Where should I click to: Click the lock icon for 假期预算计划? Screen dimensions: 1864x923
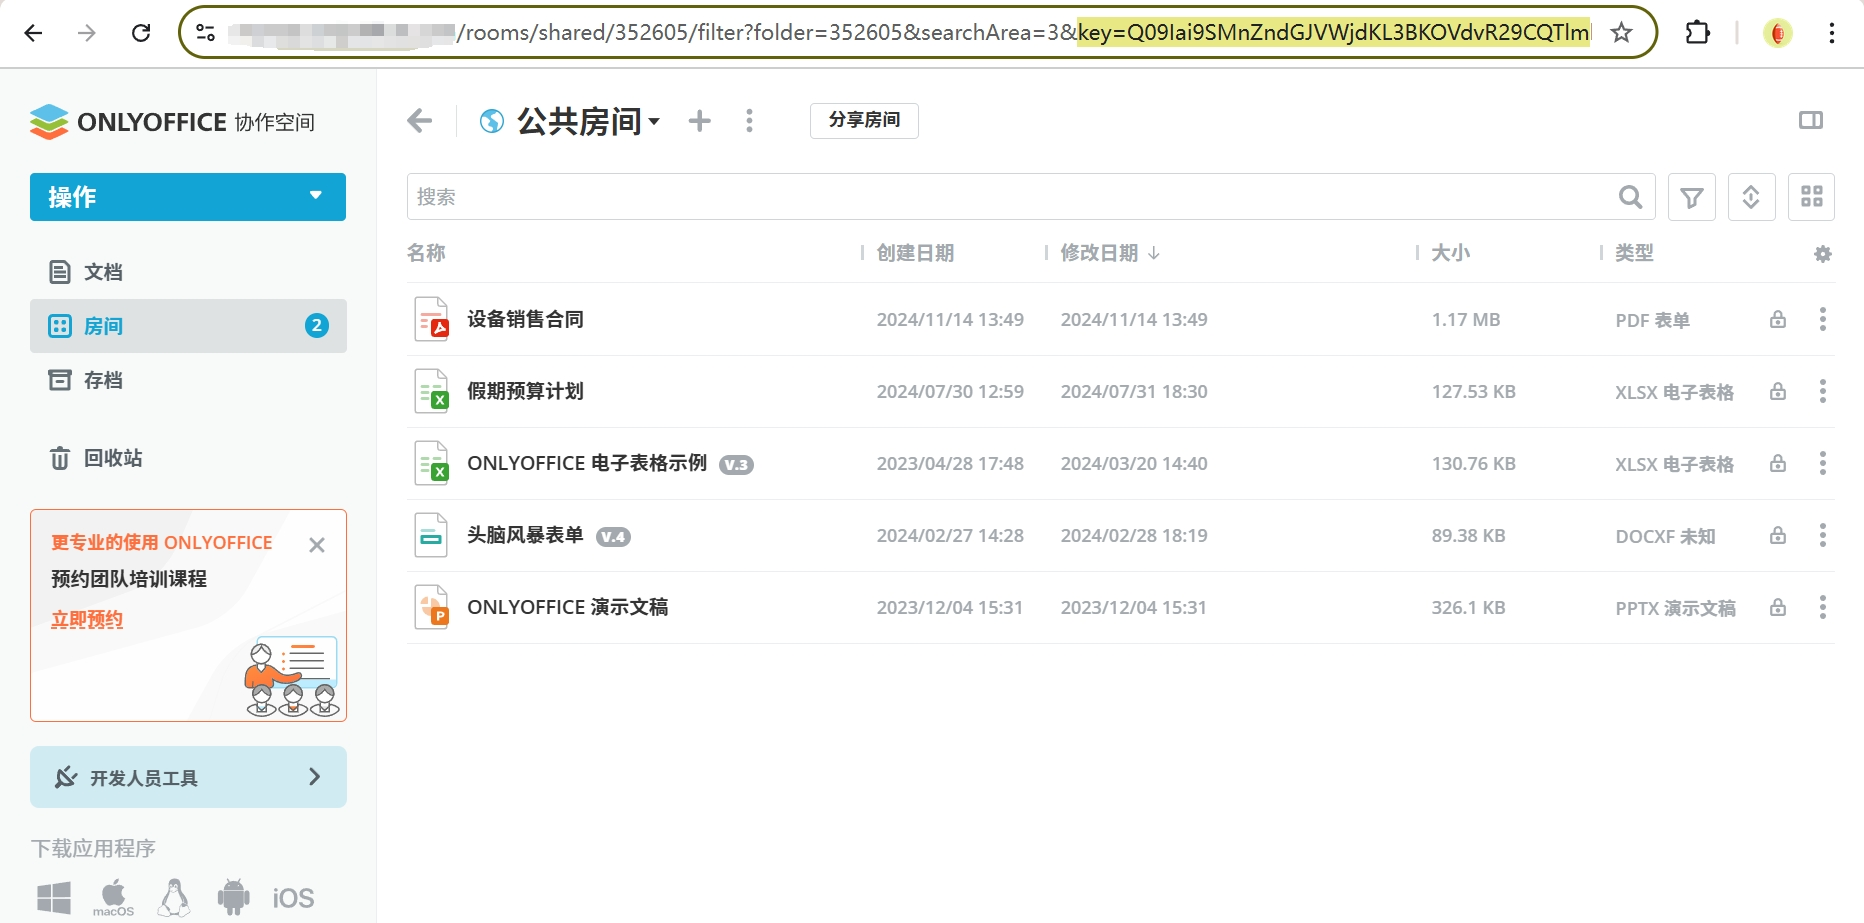(1778, 391)
